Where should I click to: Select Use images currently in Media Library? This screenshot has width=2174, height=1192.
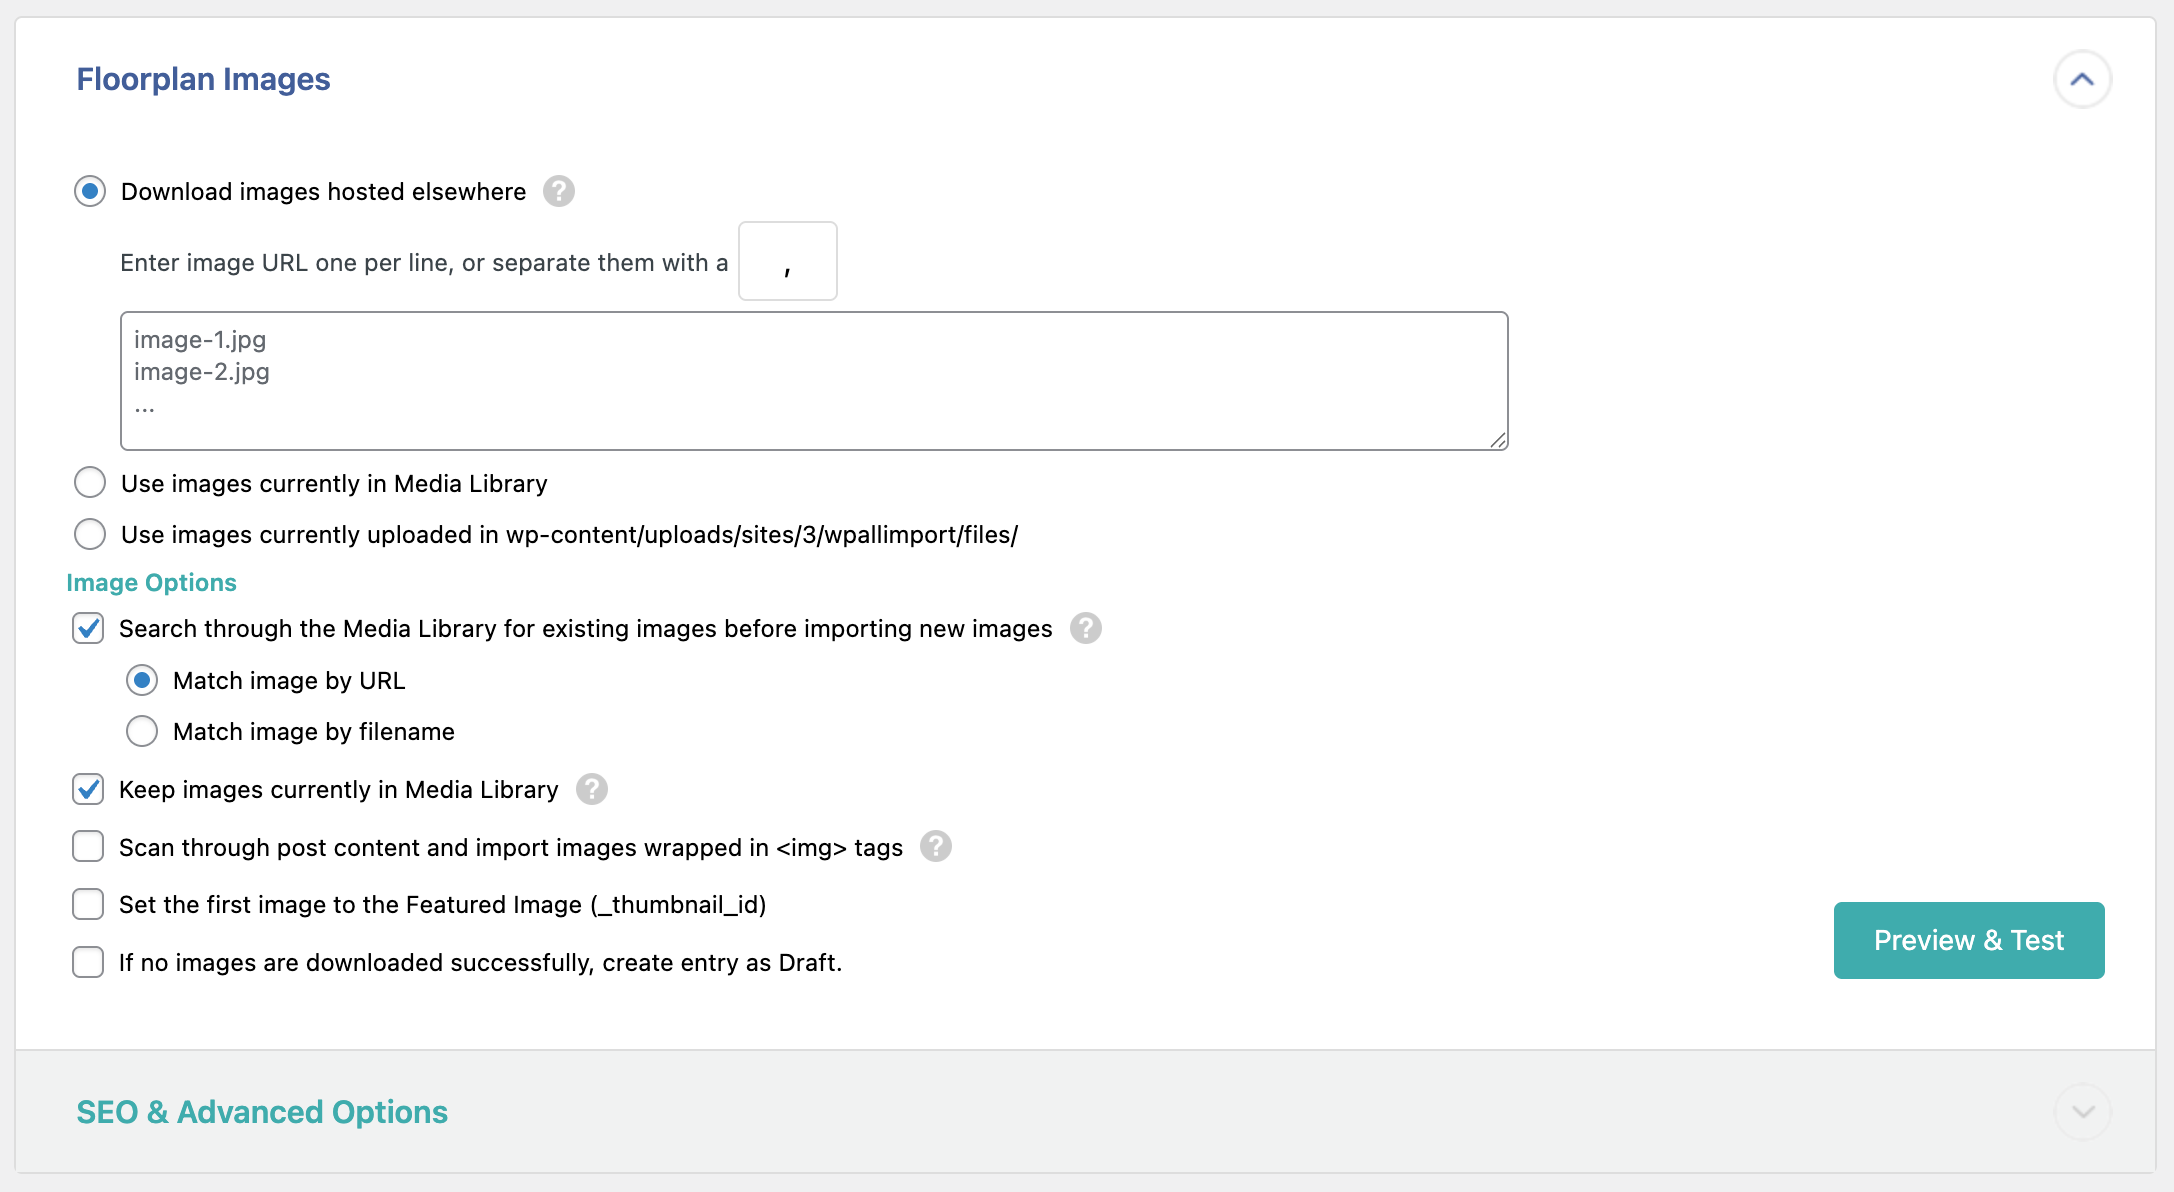coord(90,483)
